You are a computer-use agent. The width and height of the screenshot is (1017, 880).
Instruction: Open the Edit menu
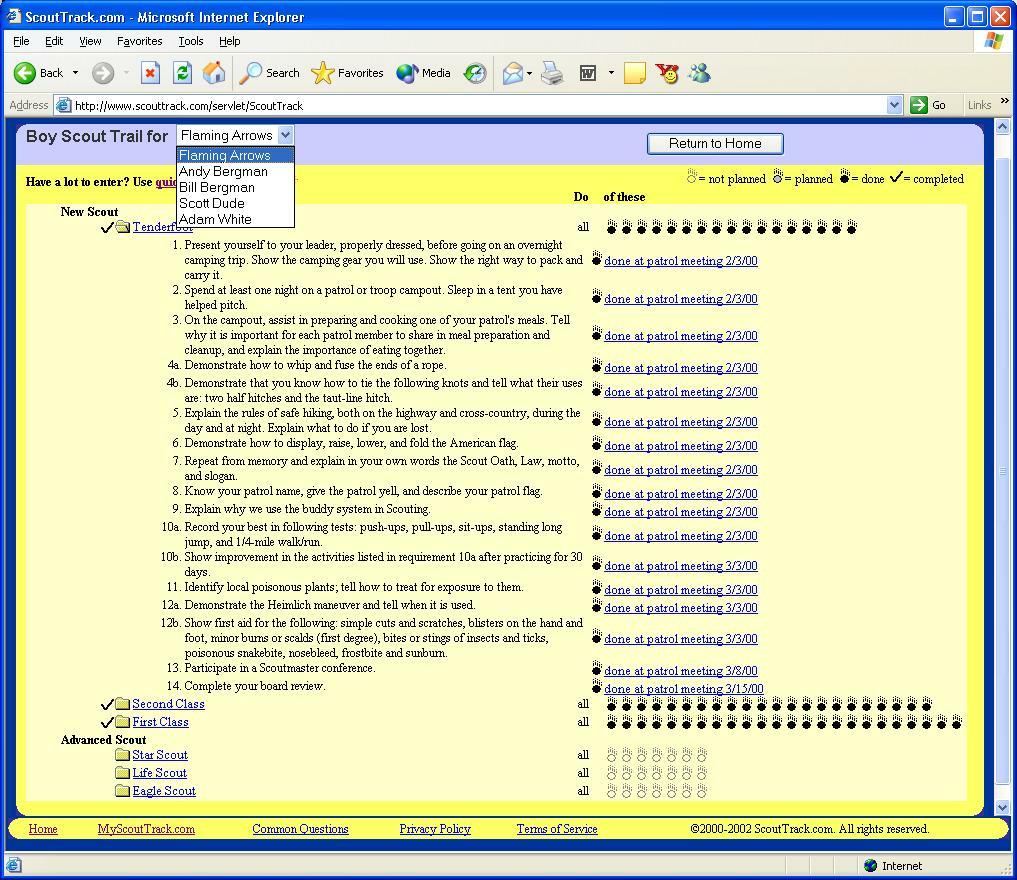click(x=54, y=41)
